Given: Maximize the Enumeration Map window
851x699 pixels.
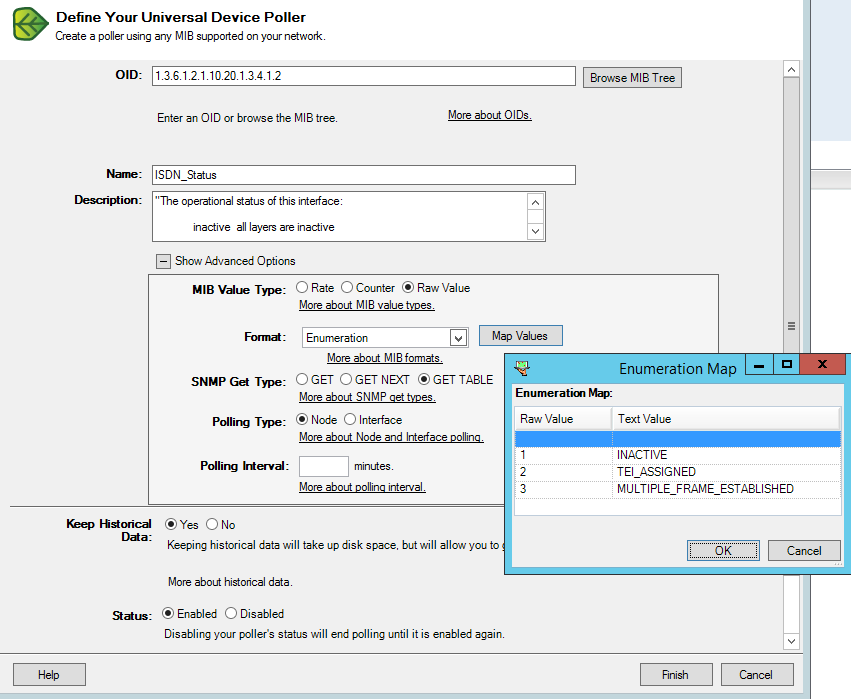Looking at the screenshot, I should coord(786,365).
